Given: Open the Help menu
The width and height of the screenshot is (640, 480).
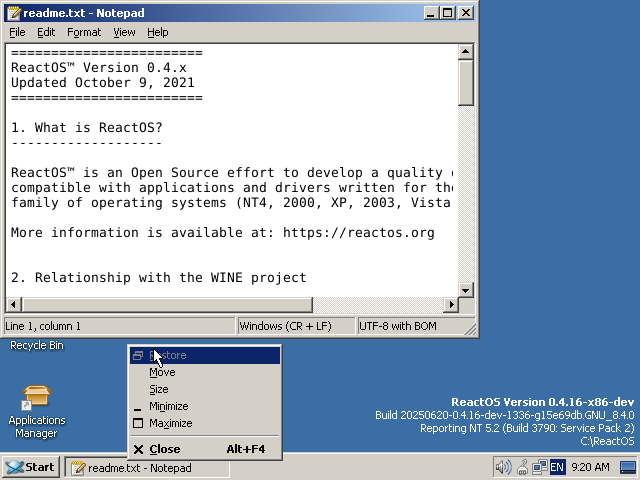Looking at the screenshot, I should point(158,32).
